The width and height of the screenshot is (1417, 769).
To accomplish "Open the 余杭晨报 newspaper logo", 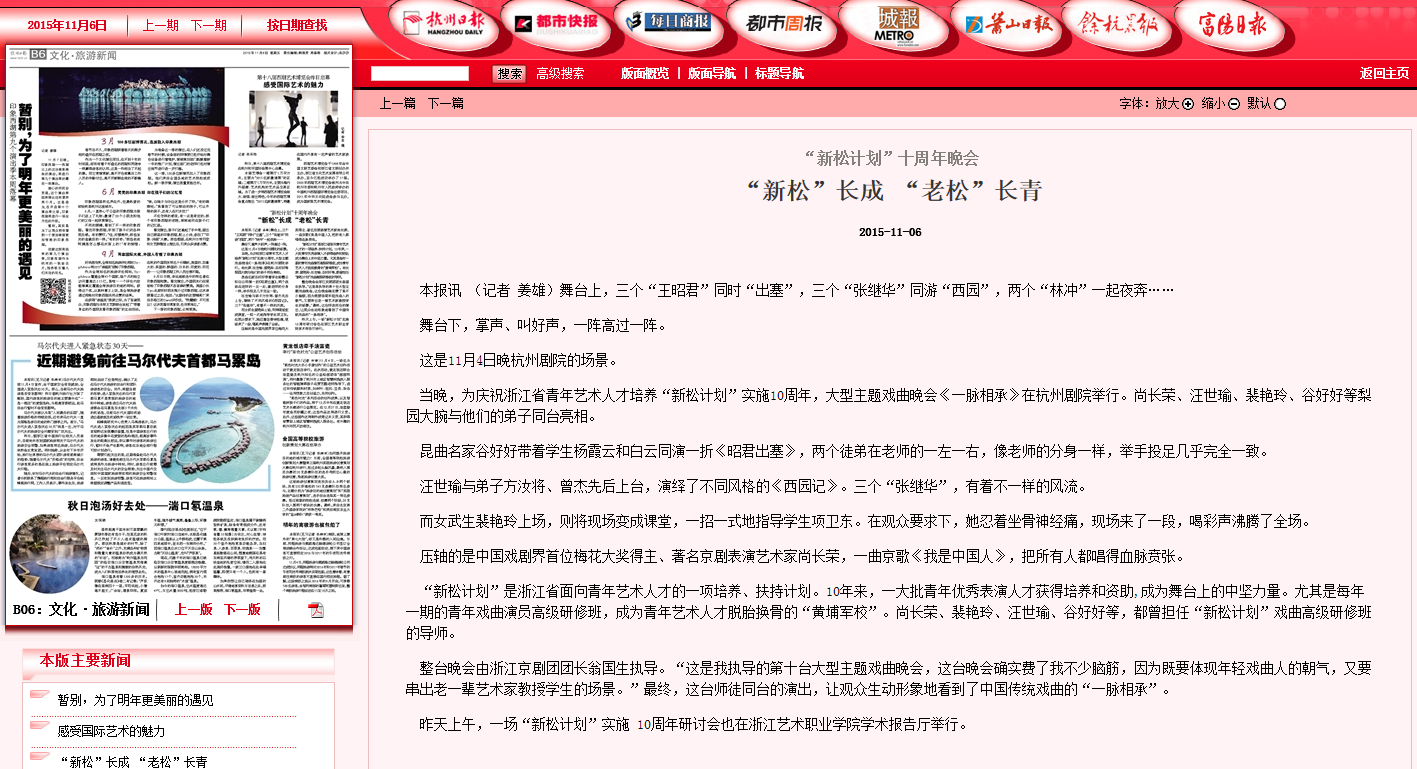I will [x=1118, y=23].
